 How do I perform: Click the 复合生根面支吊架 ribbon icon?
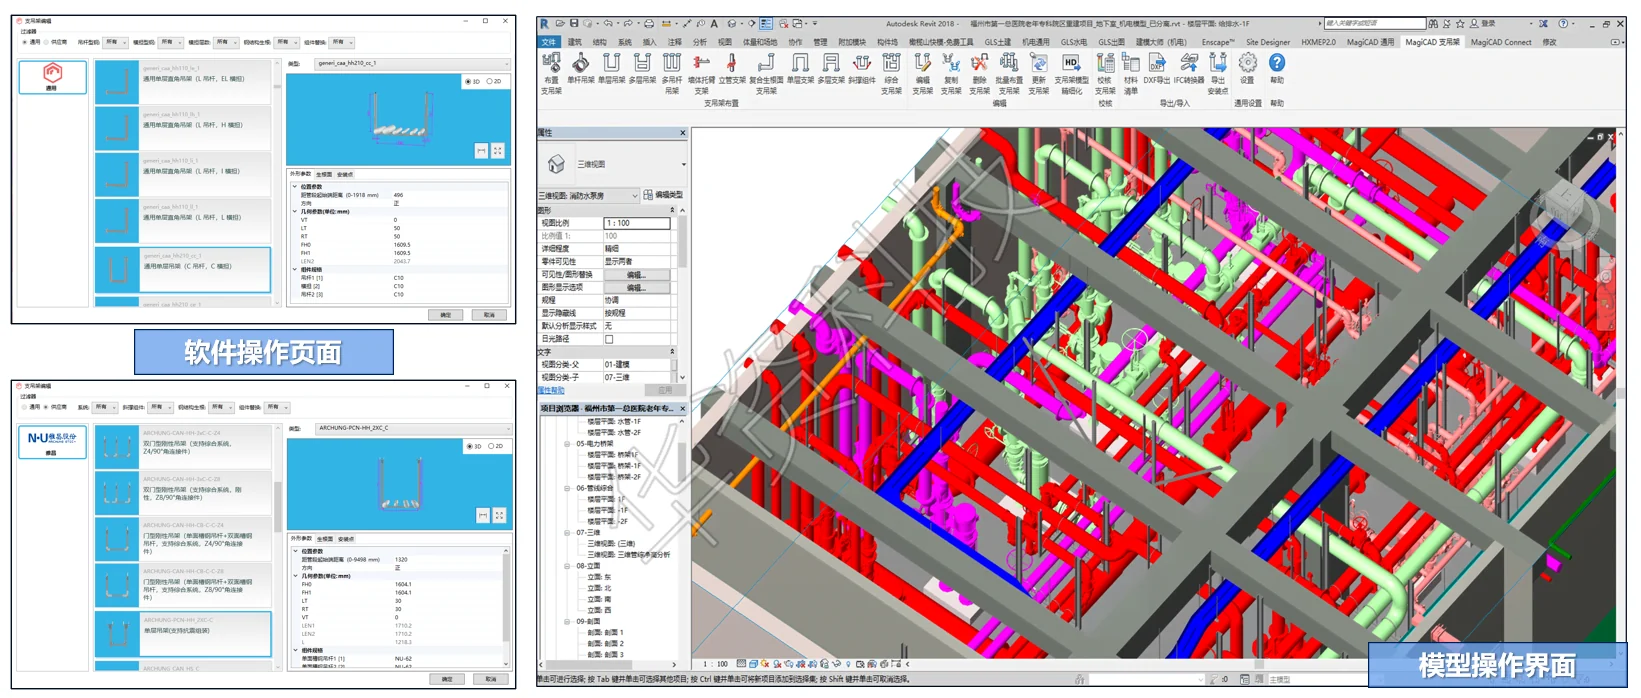tap(766, 64)
